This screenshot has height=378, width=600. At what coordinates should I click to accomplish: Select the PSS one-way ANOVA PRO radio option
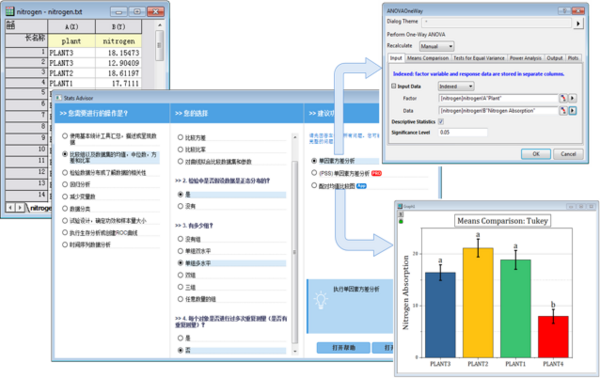click(x=314, y=173)
